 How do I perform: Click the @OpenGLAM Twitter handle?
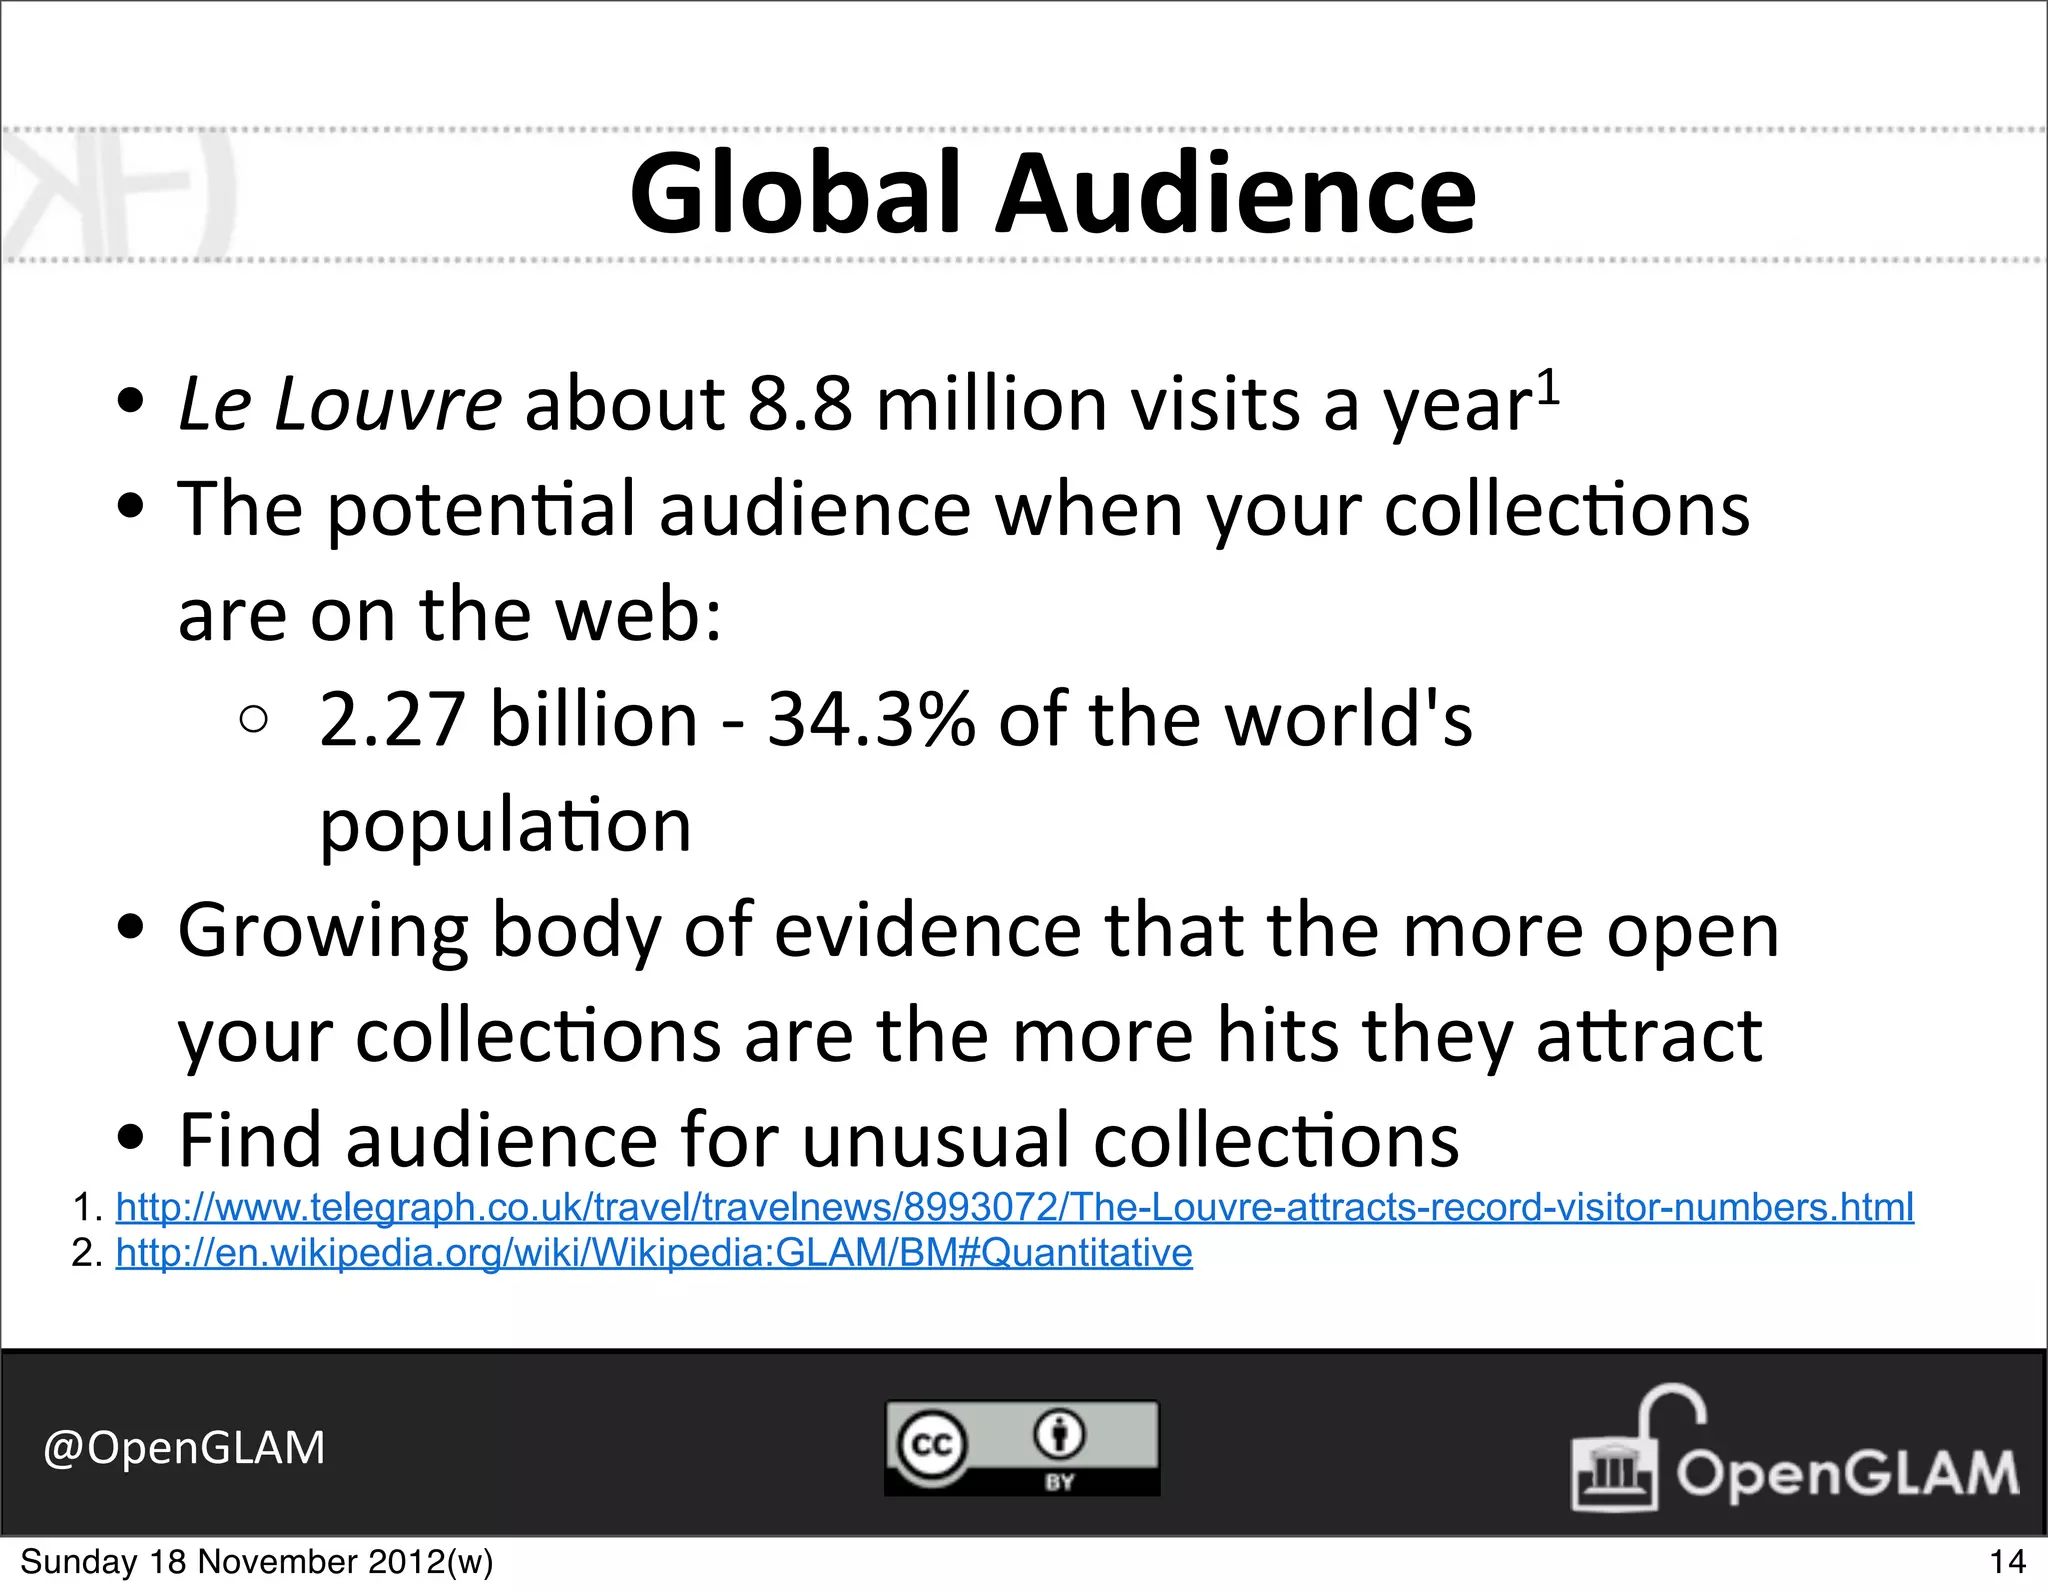[184, 1448]
